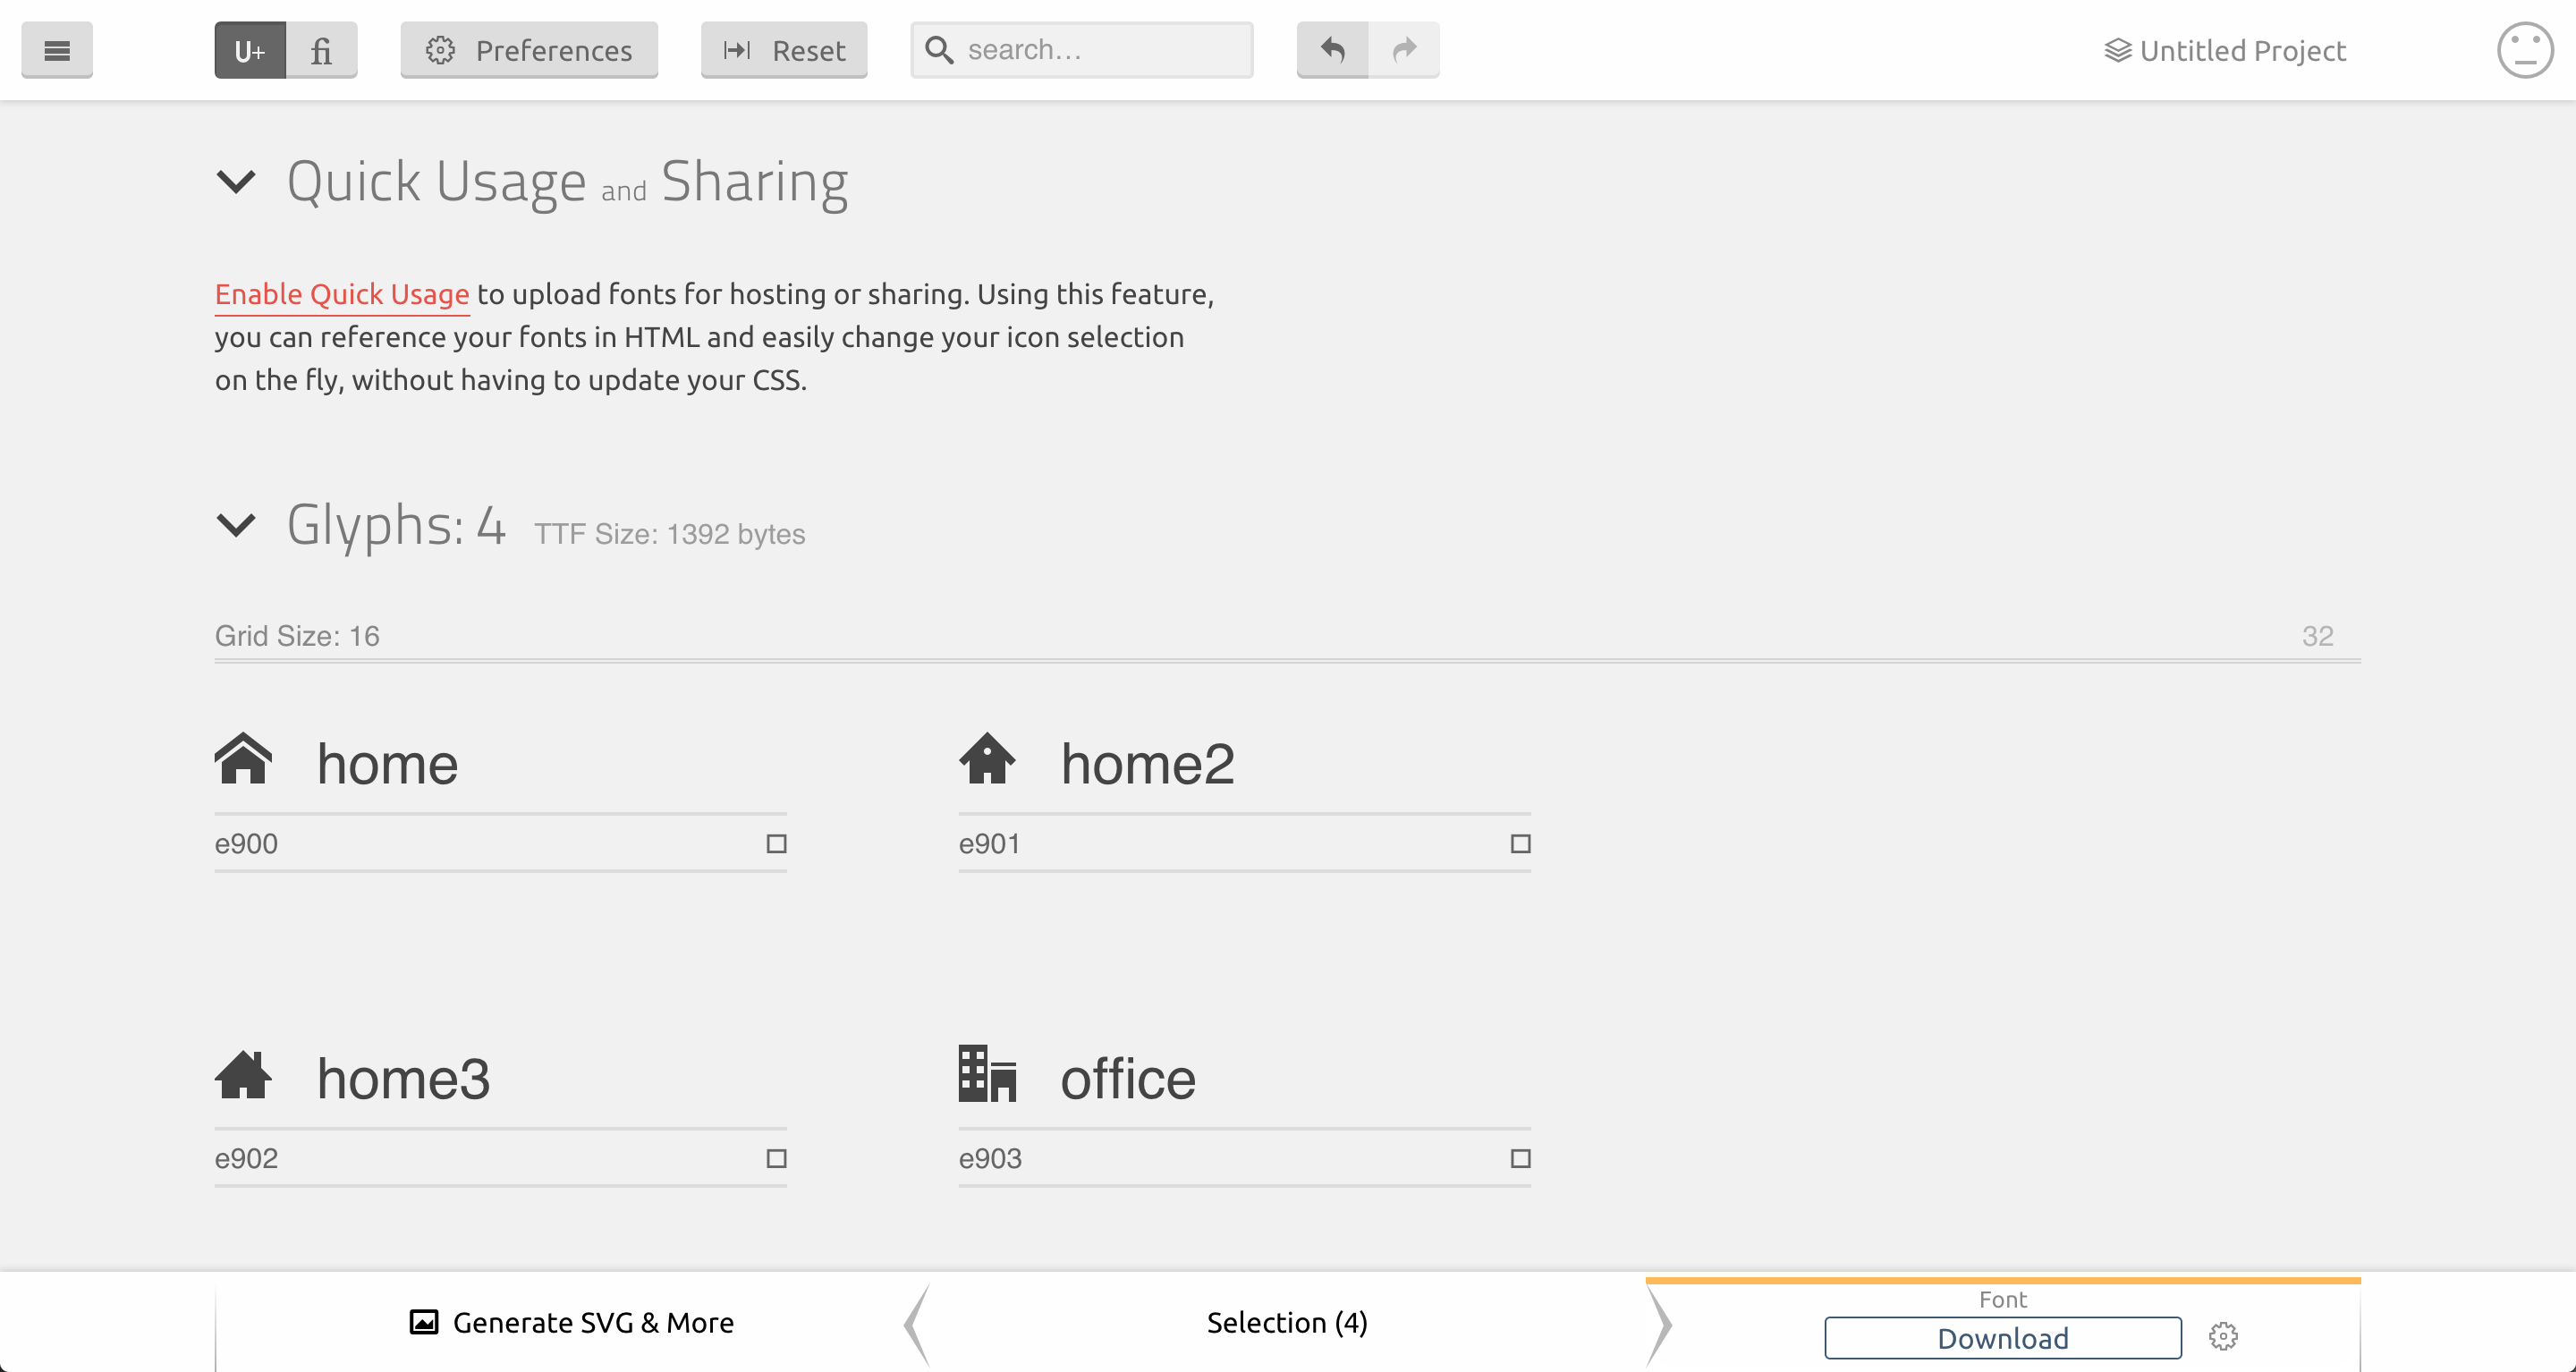Click the Font Download button
Image resolution: width=2576 pixels, height=1372 pixels.
click(x=2002, y=1338)
